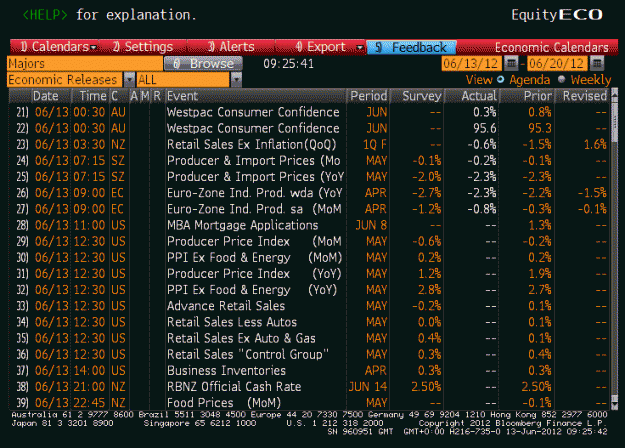Select PPI Ex Food & Energy (YoY) row
This screenshot has height=448, width=625.
309,290
